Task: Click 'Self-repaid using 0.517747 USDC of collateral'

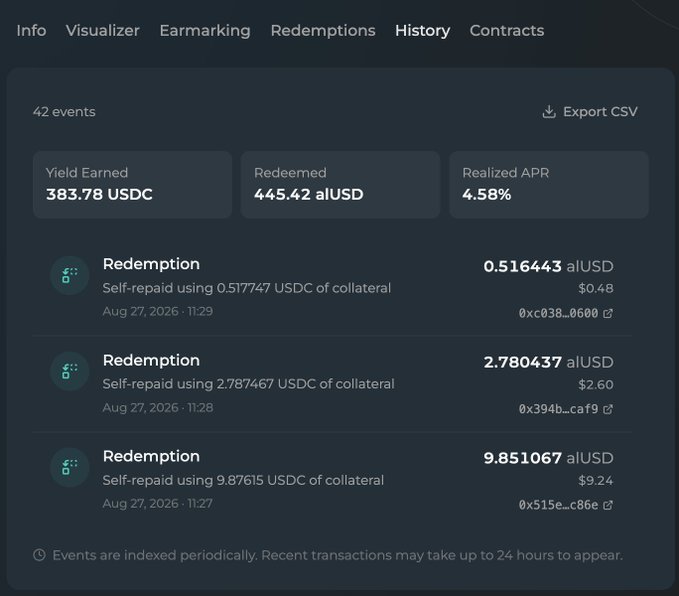Action: pyautogui.click(x=247, y=288)
